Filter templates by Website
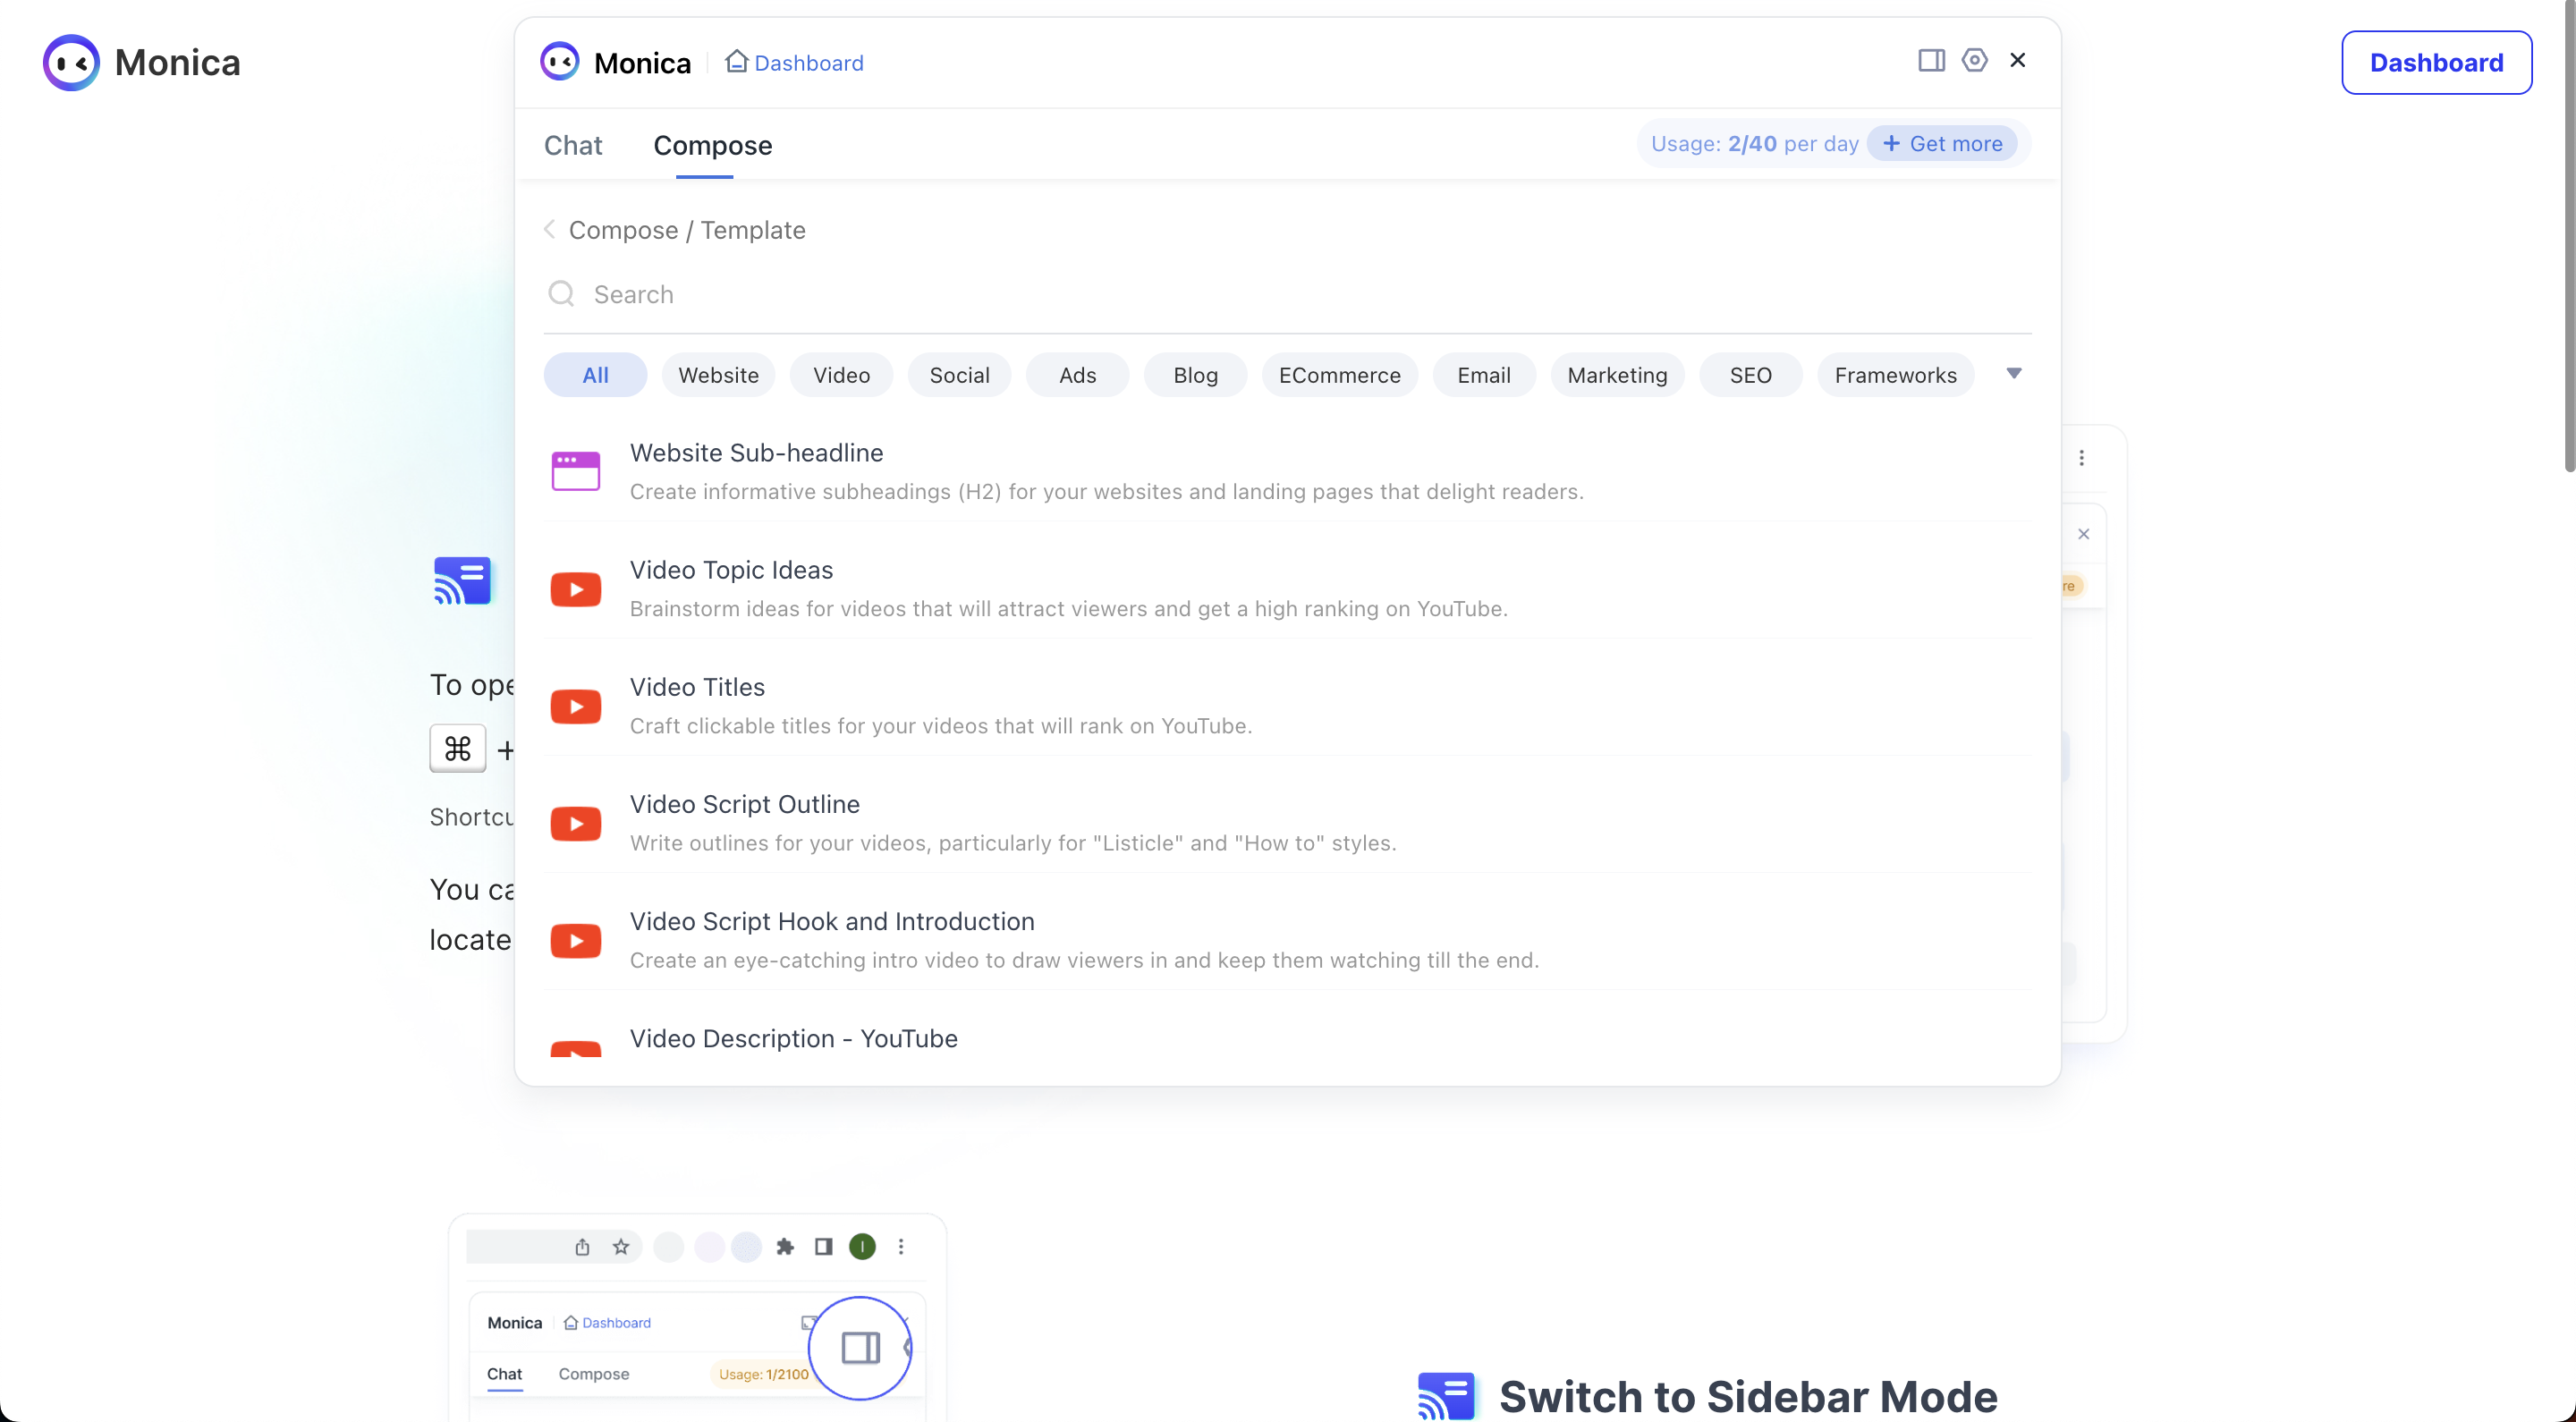The width and height of the screenshot is (2576, 1422). tap(718, 375)
